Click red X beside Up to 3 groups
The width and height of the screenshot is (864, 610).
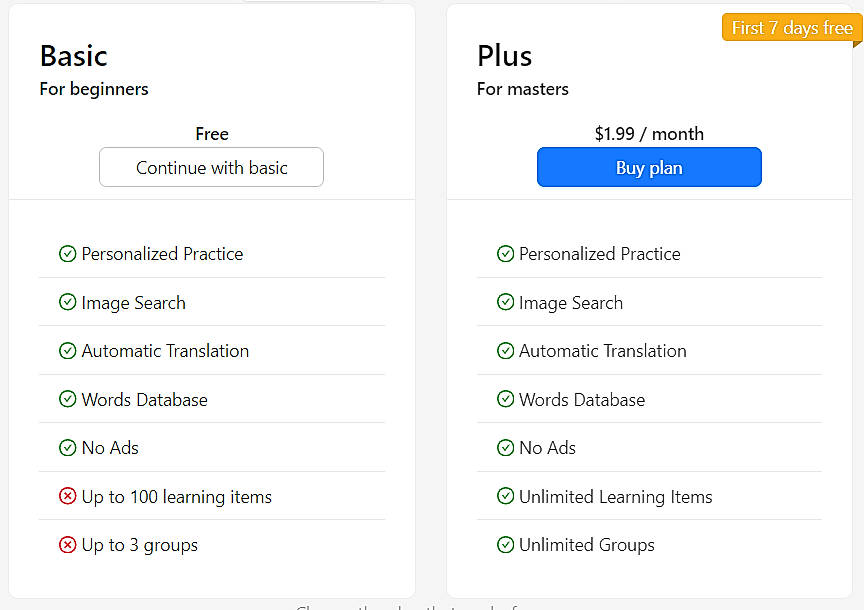67,544
